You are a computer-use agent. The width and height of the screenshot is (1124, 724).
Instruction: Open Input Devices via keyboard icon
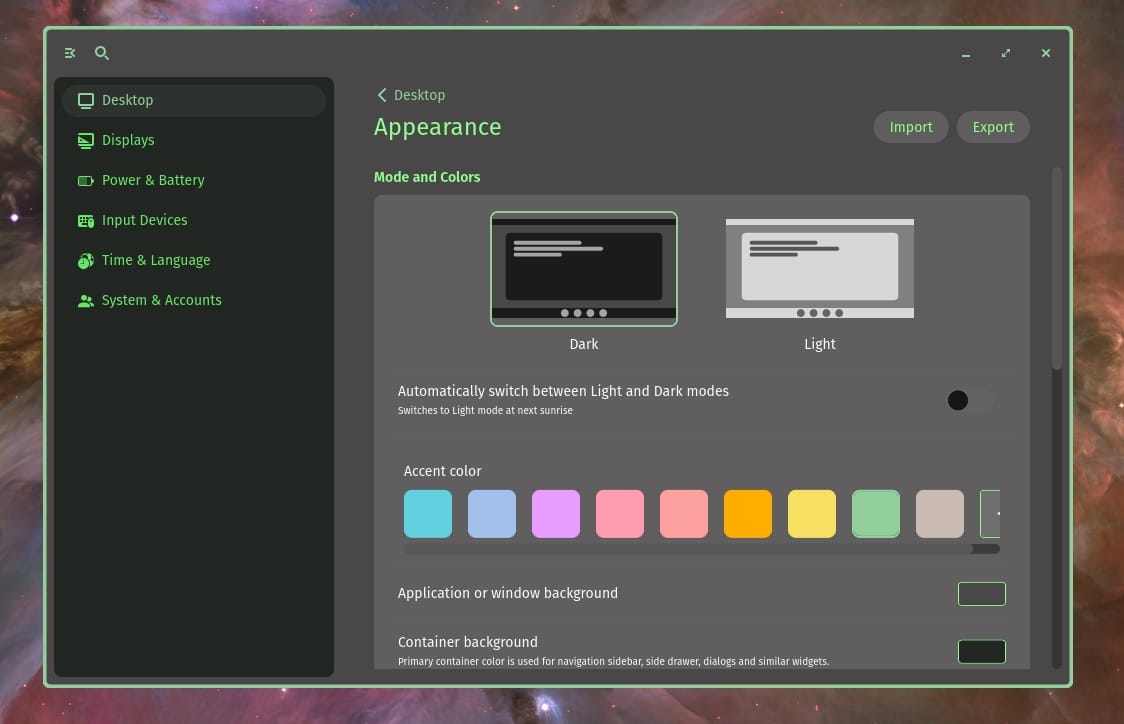click(x=85, y=220)
